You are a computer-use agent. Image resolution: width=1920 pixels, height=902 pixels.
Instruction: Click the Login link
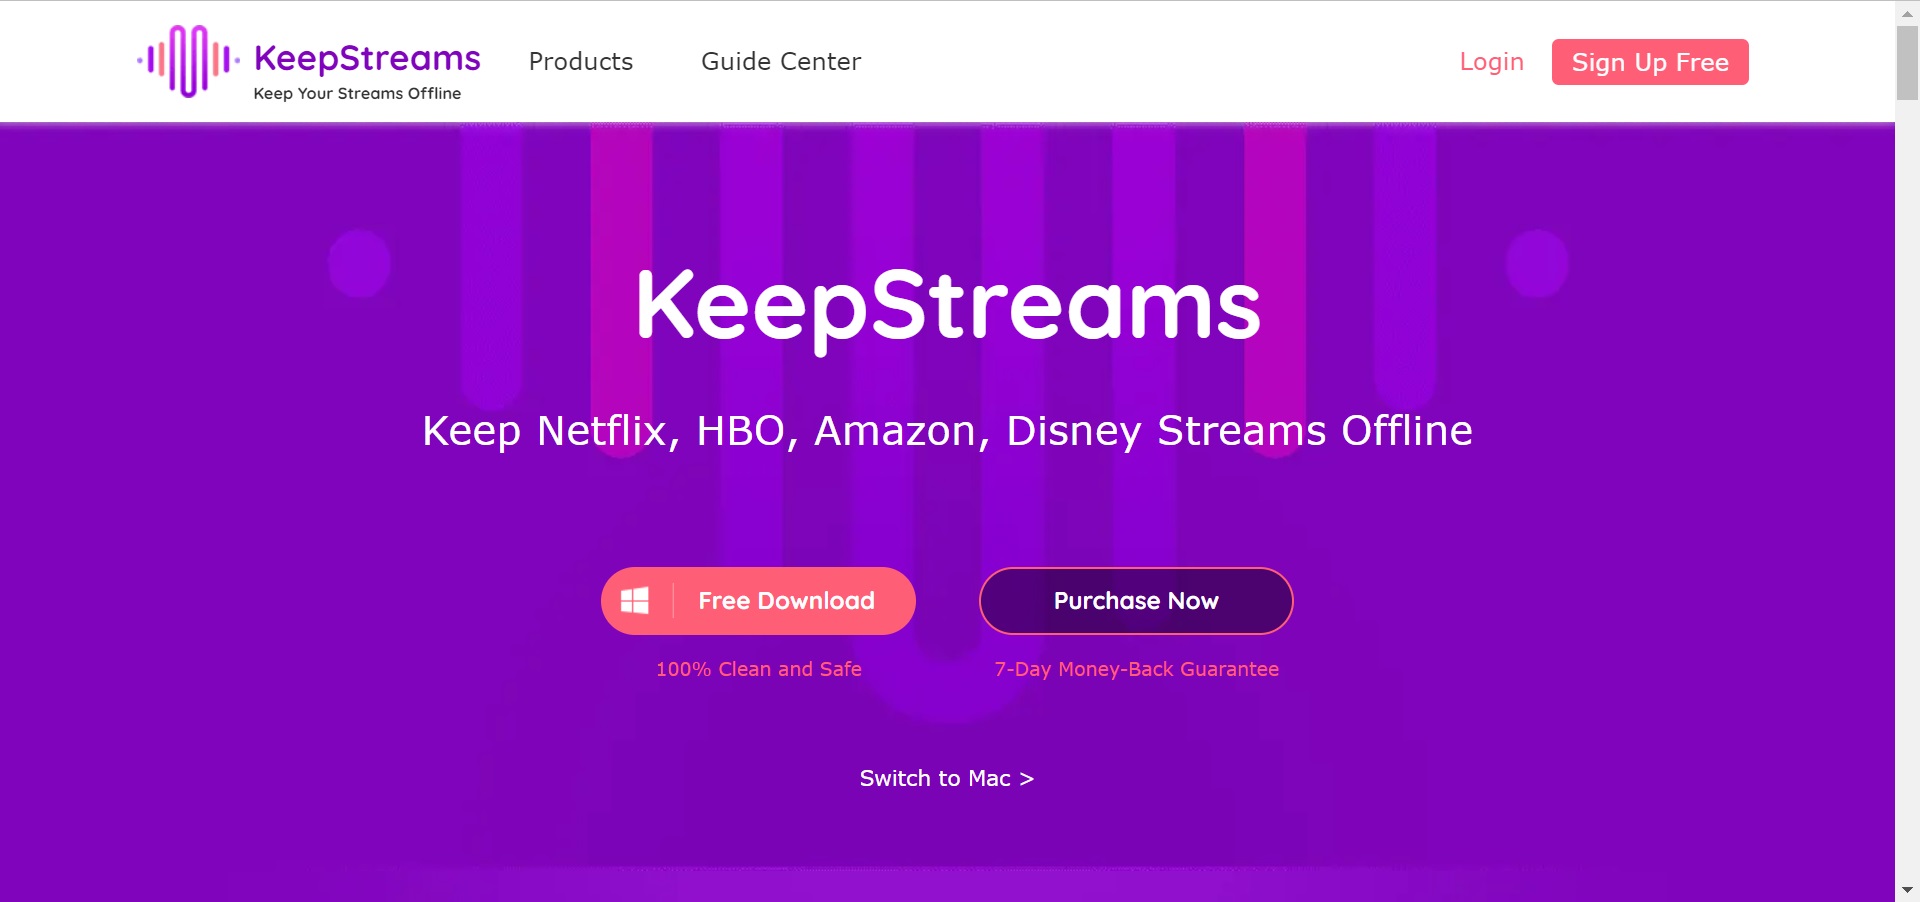1491,62
